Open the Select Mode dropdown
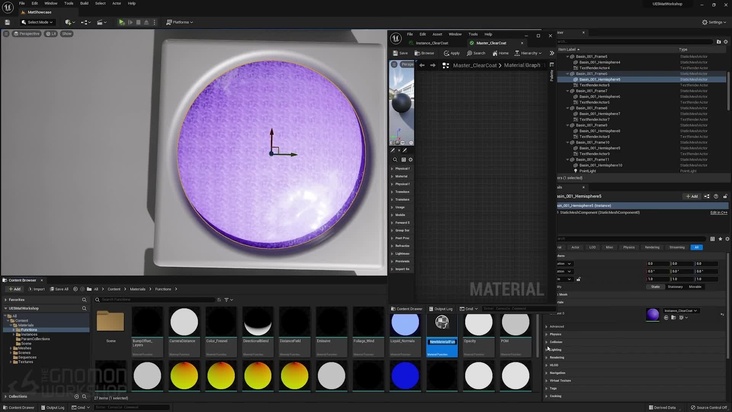 tap(38, 21)
